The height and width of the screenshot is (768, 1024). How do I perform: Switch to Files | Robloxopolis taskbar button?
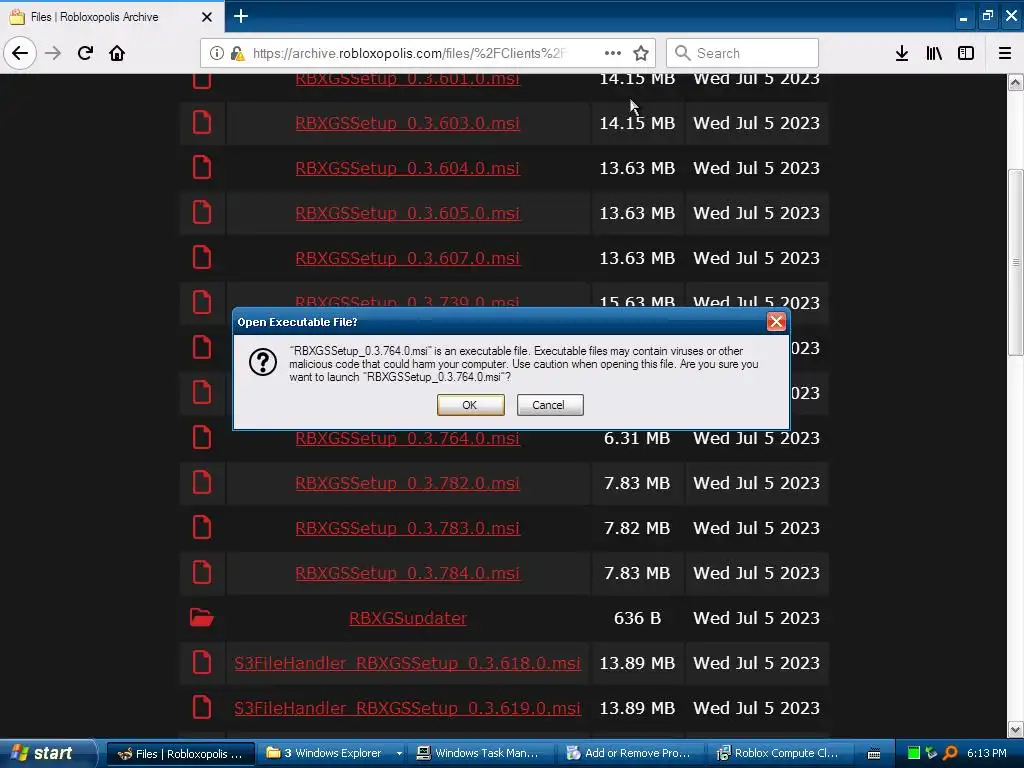click(x=180, y=754)
